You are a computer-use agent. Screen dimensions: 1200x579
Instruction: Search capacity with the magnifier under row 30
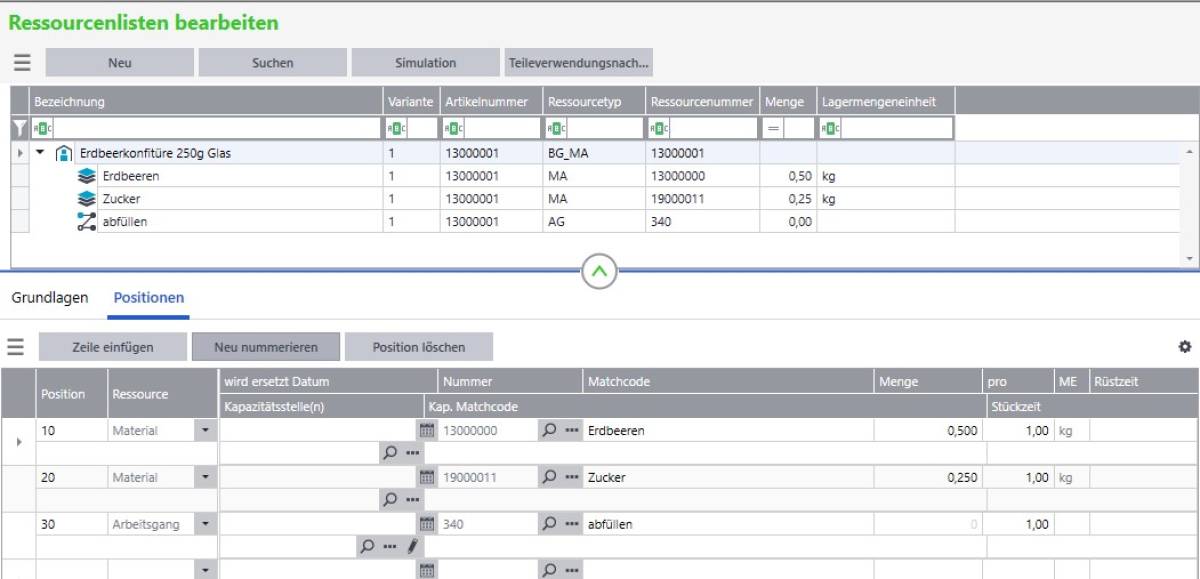pos(368,546)
